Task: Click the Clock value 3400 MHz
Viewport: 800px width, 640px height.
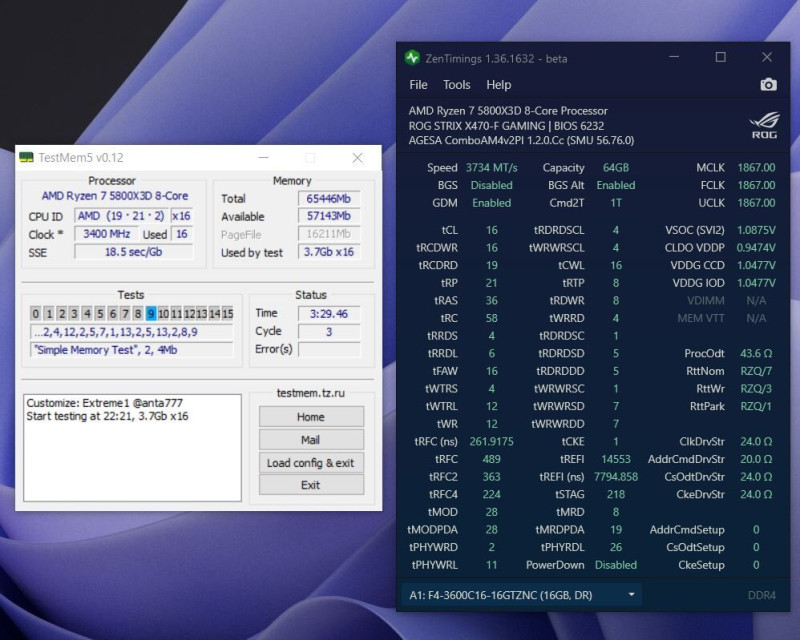Action: (107, 234)
